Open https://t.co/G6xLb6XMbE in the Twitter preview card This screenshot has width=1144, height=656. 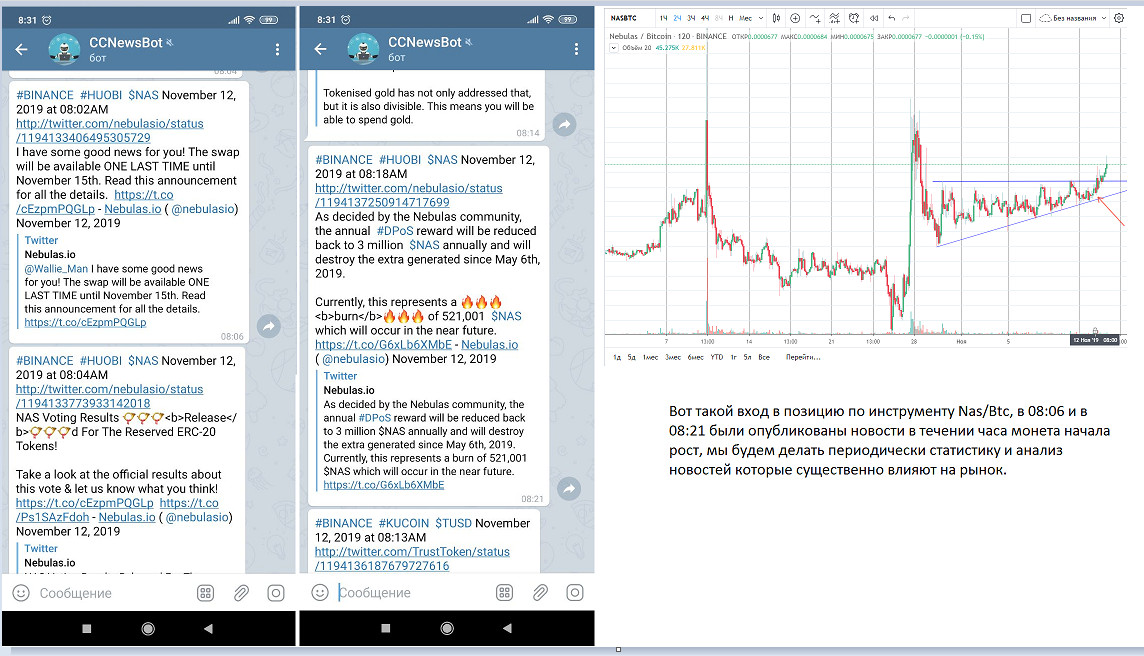[x=384, y=485]
